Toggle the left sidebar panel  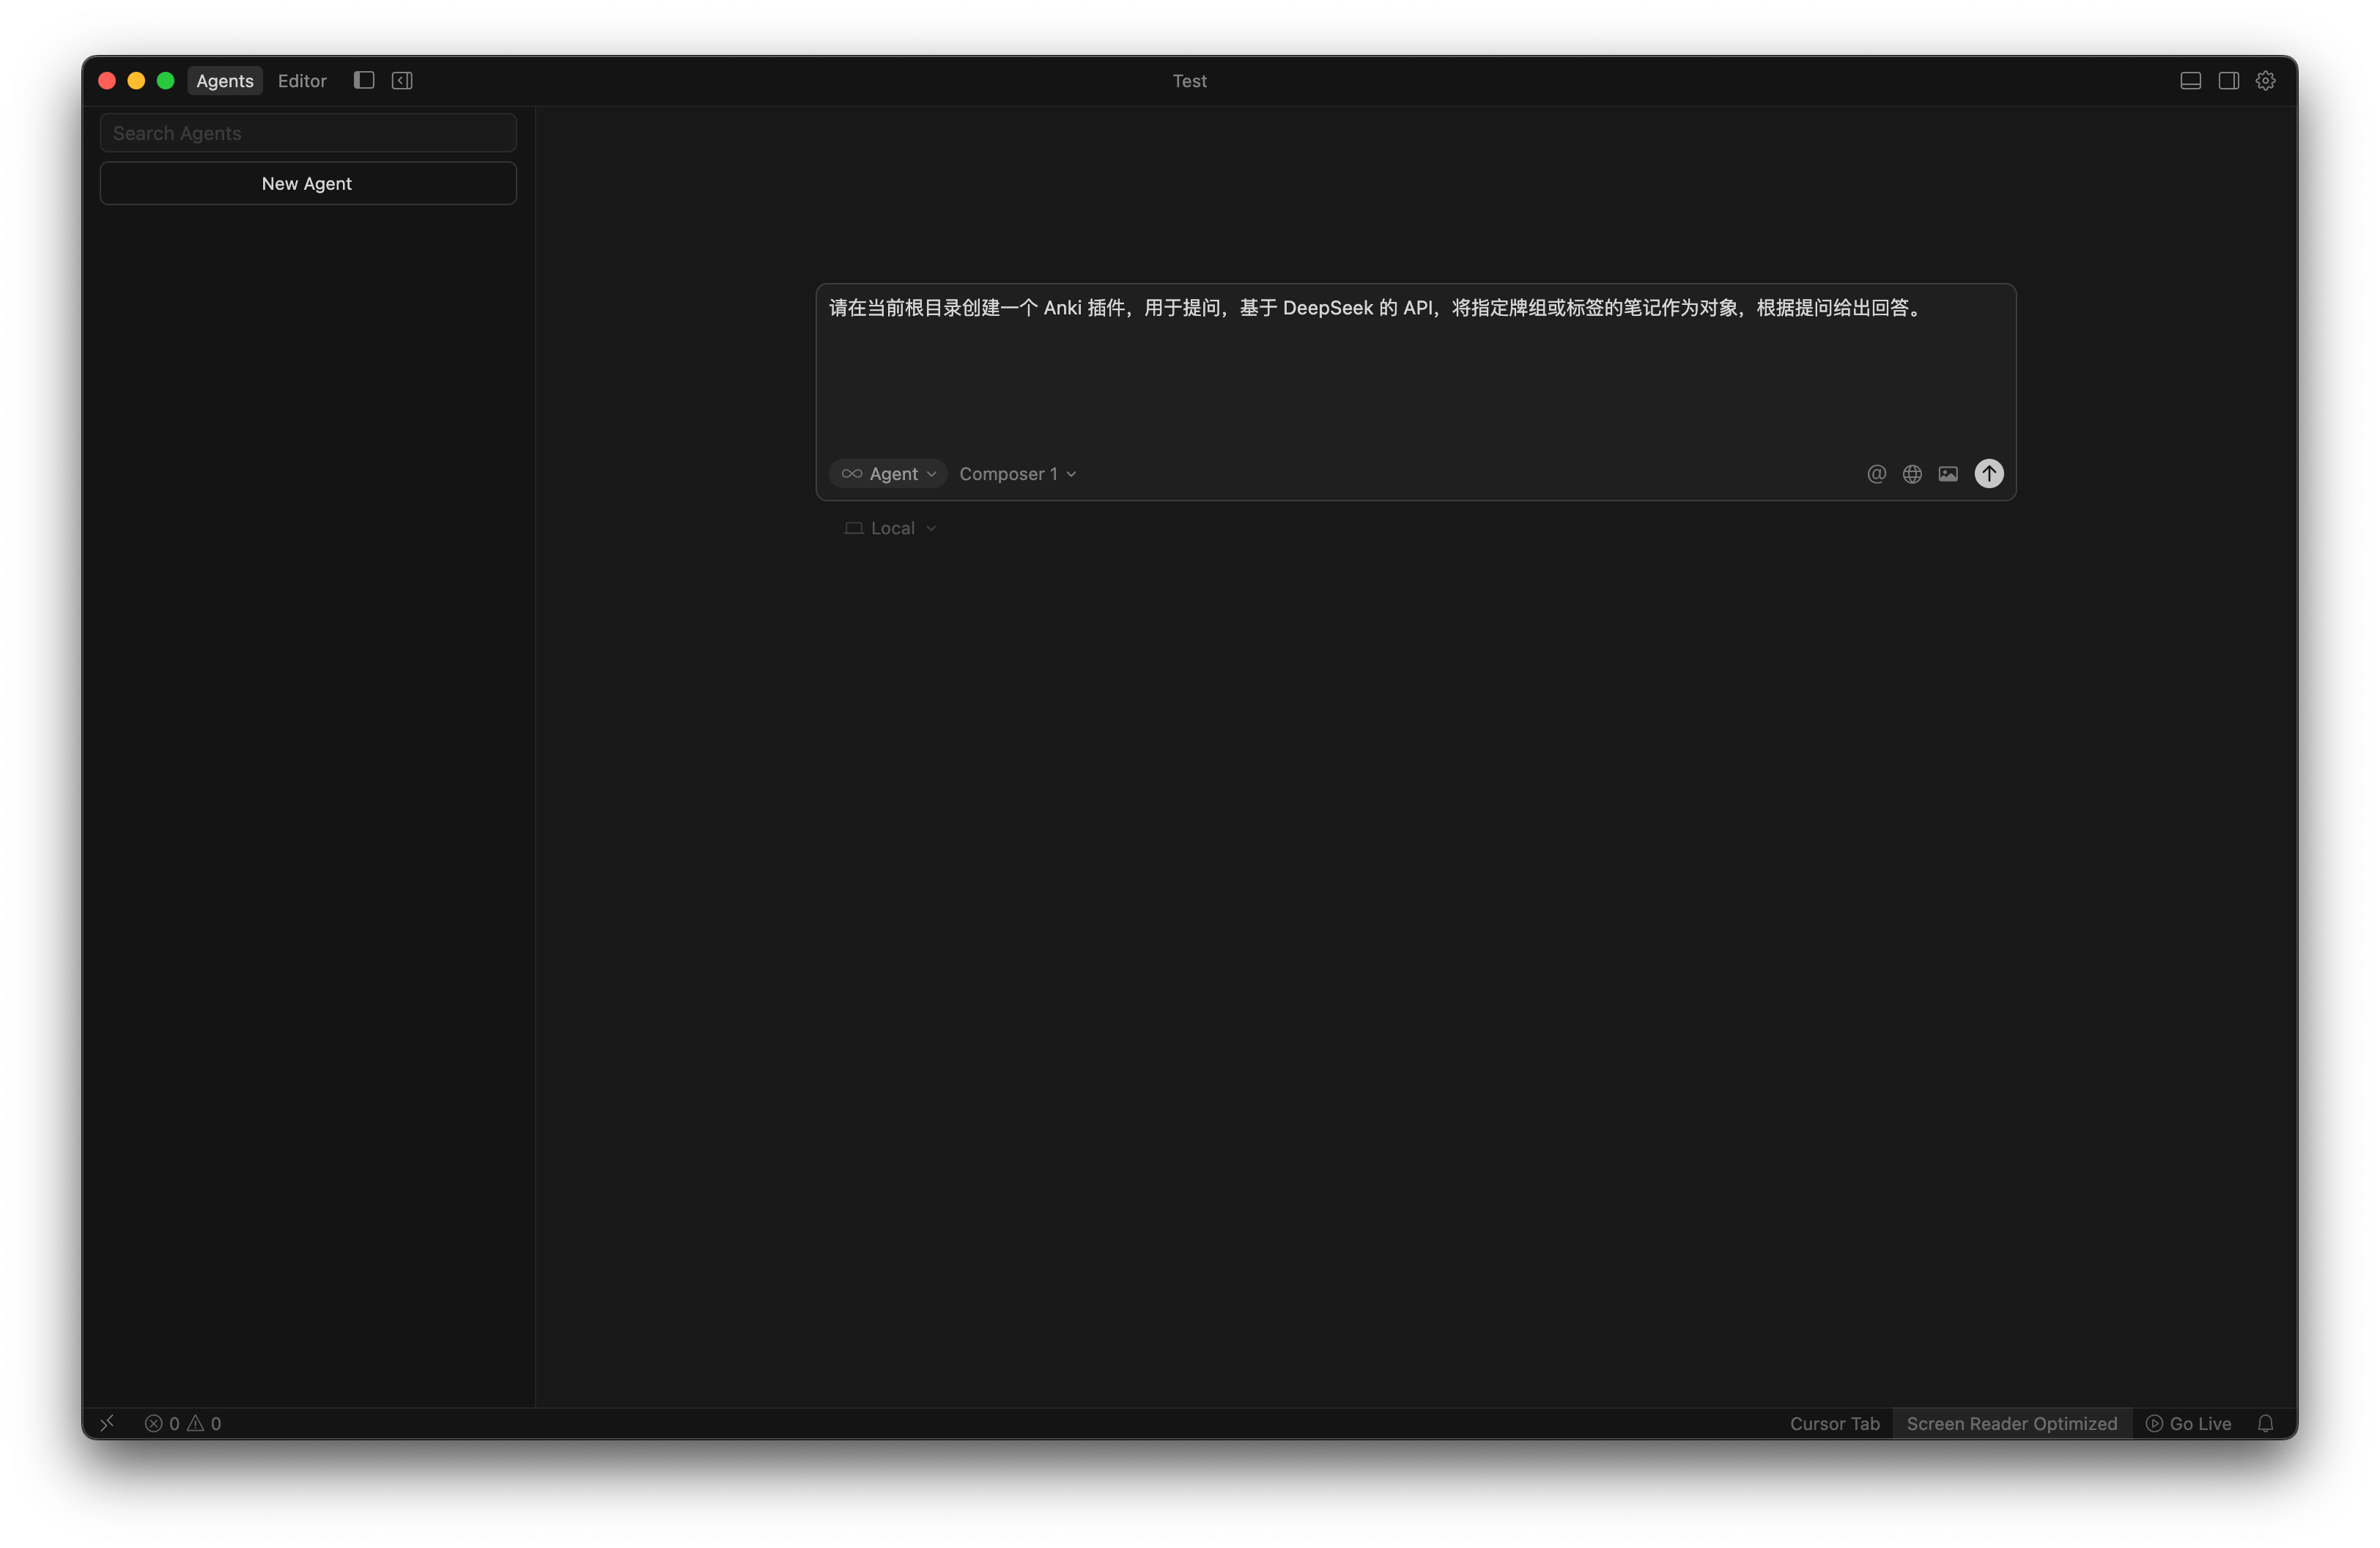click(x=364, y=81)
